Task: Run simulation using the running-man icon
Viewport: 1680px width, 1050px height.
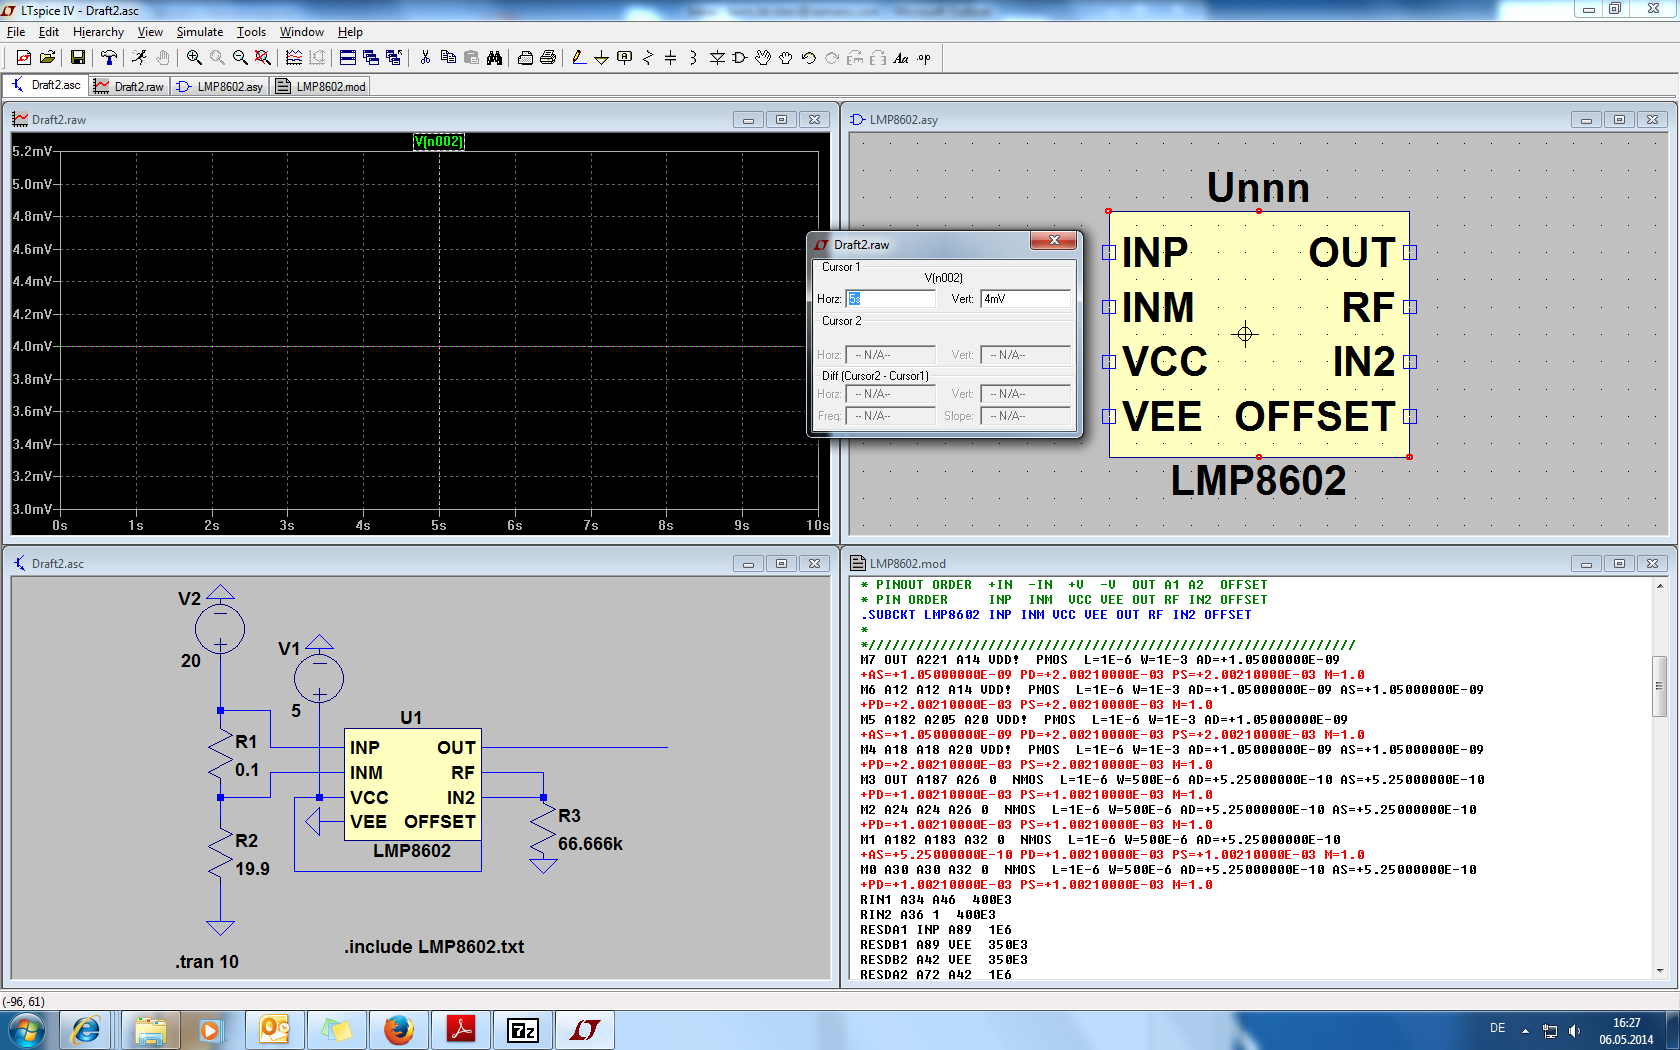Action: 140,58
